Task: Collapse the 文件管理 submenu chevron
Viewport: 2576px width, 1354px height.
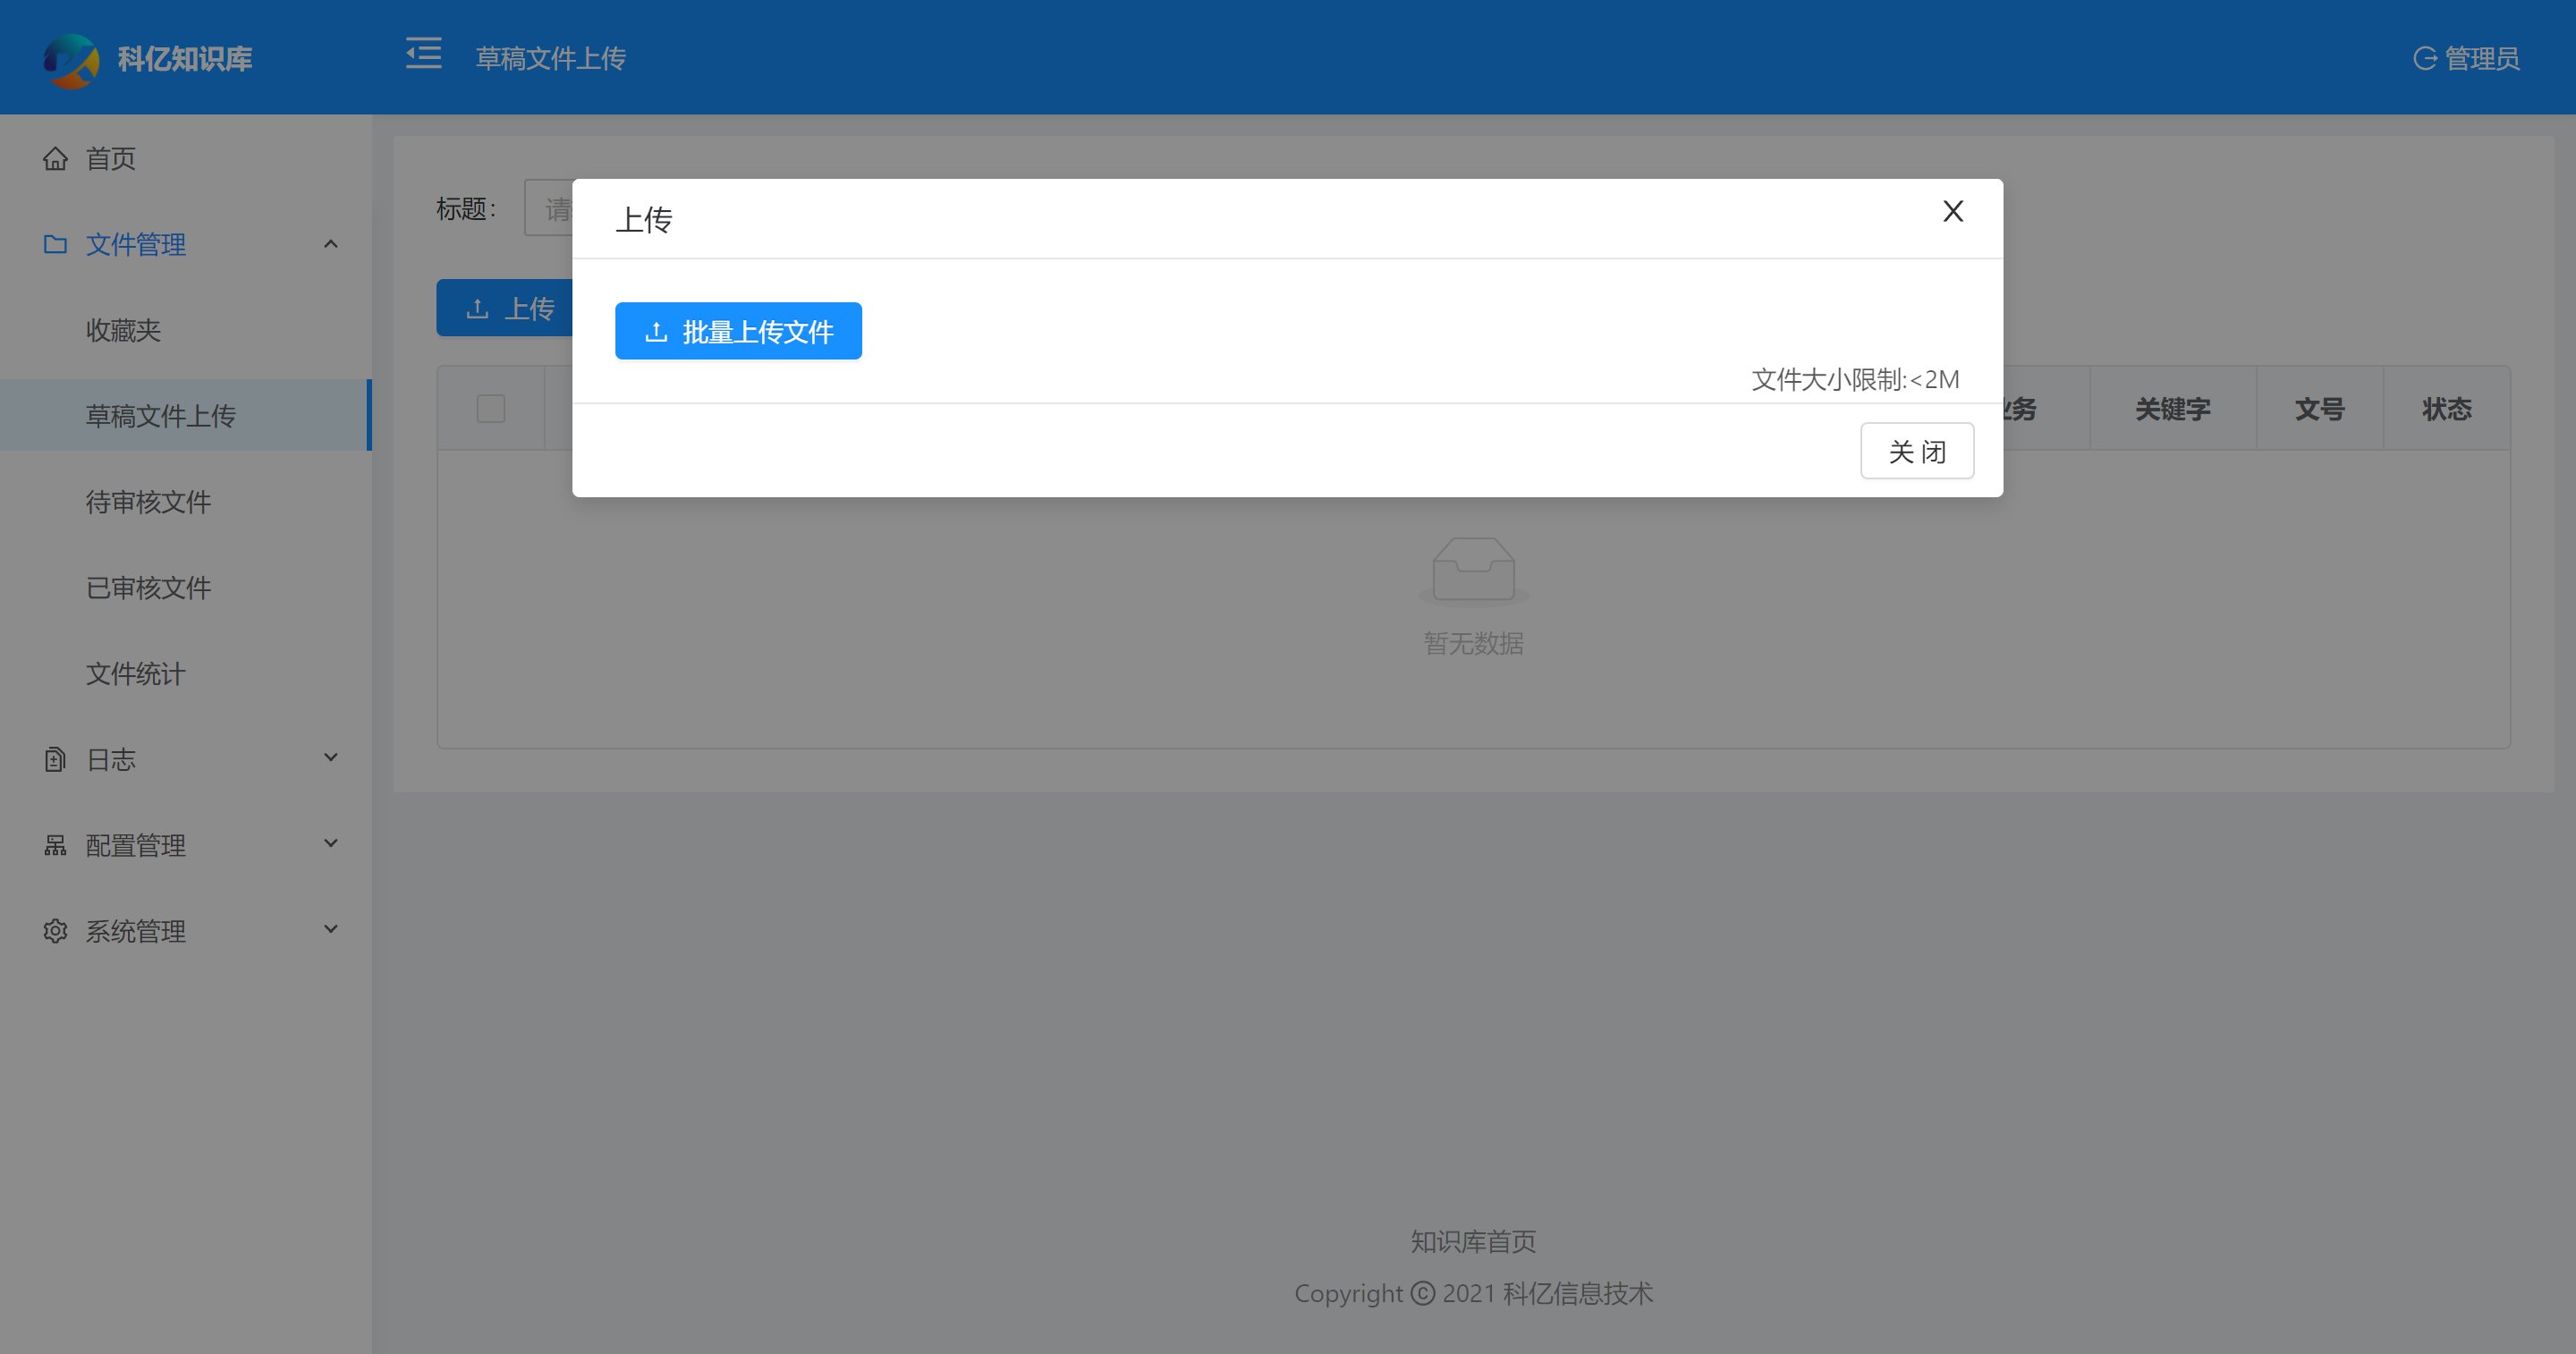Action: pos(331,244)
